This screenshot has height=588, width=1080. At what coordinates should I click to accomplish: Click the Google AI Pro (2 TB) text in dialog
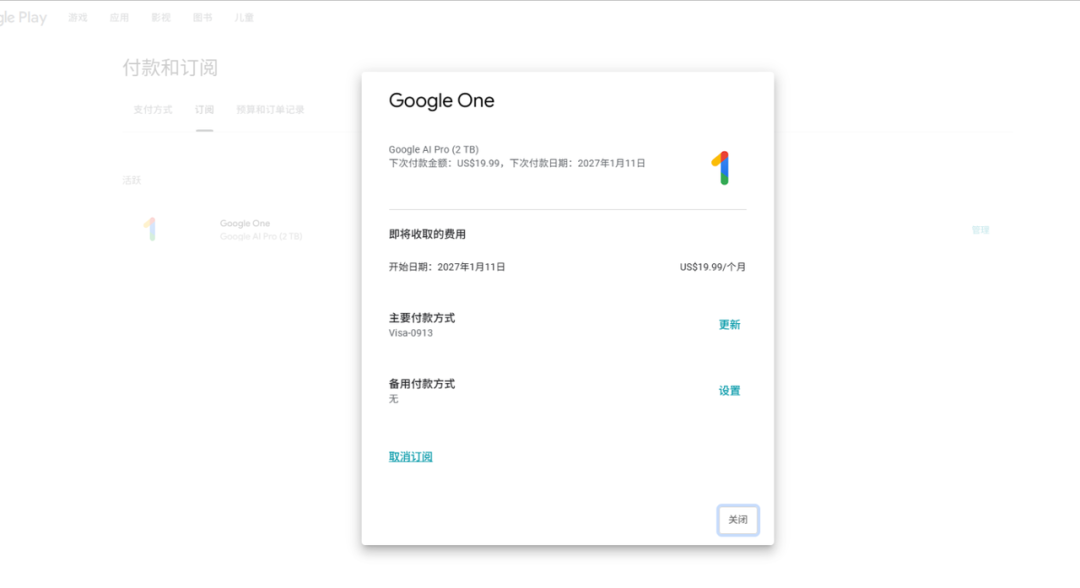(433, 149)
